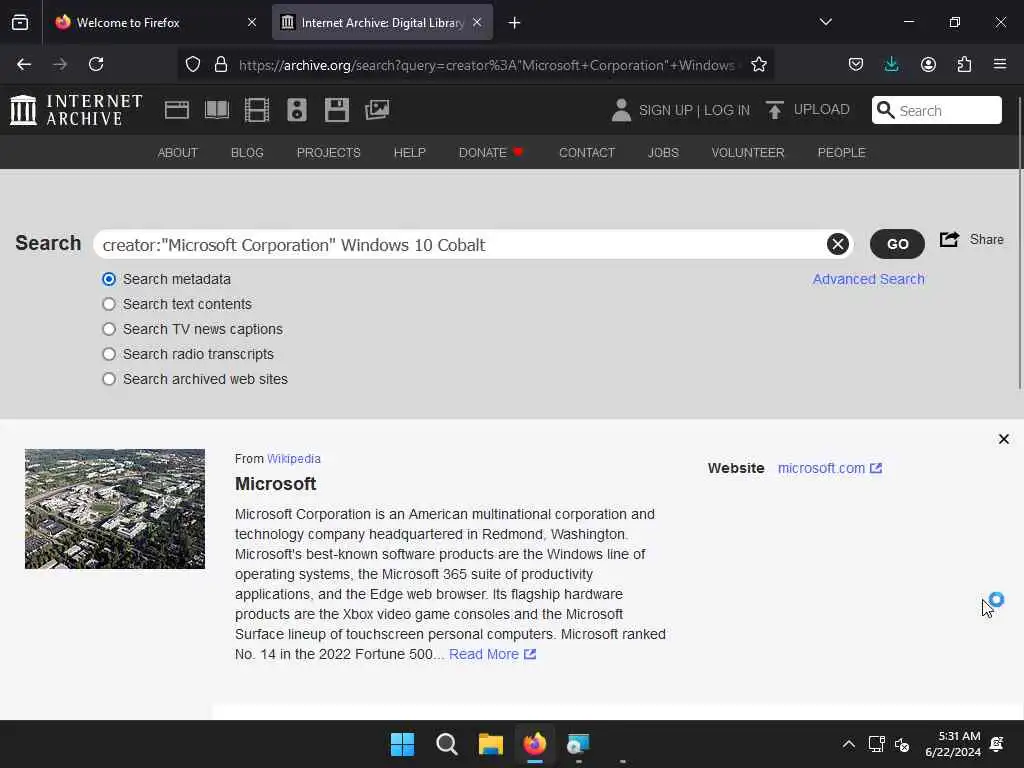1024x768 pixels.
Task: Click the Read More link
Action: click(x=492, y=654)
